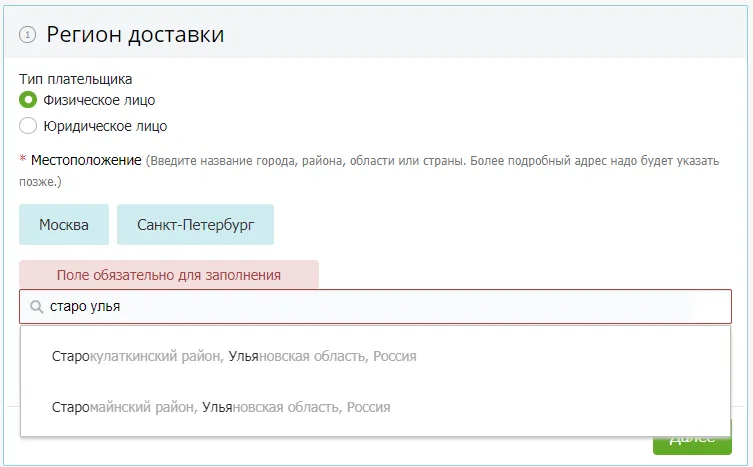Click the magnifier icon in location field
Viewport: 753px width, 467px height.
tap(37, 307)
